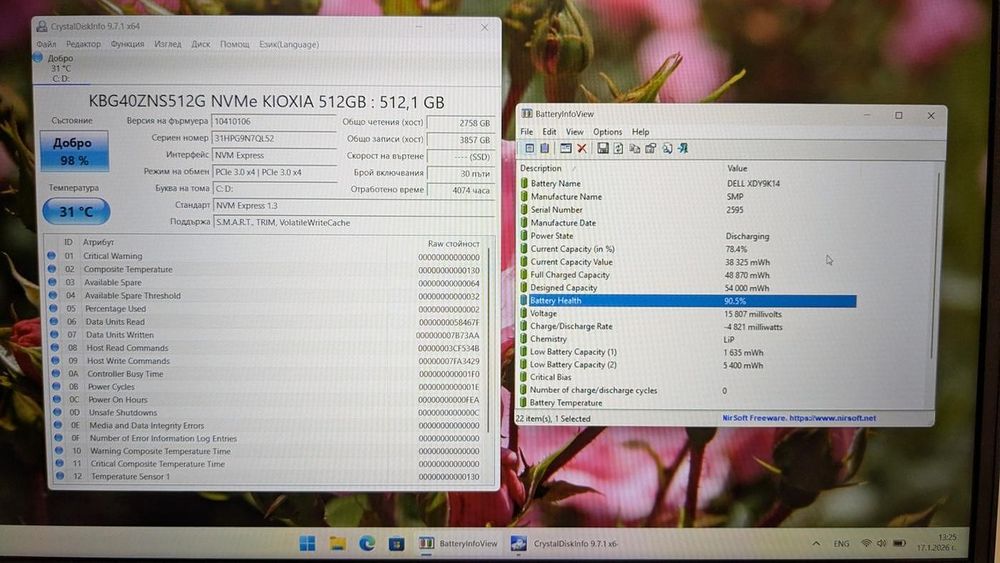Select the Unsafe Shutdowns attribute row
This screenshot has width=1000, height=563.
[x=266, y=413]
